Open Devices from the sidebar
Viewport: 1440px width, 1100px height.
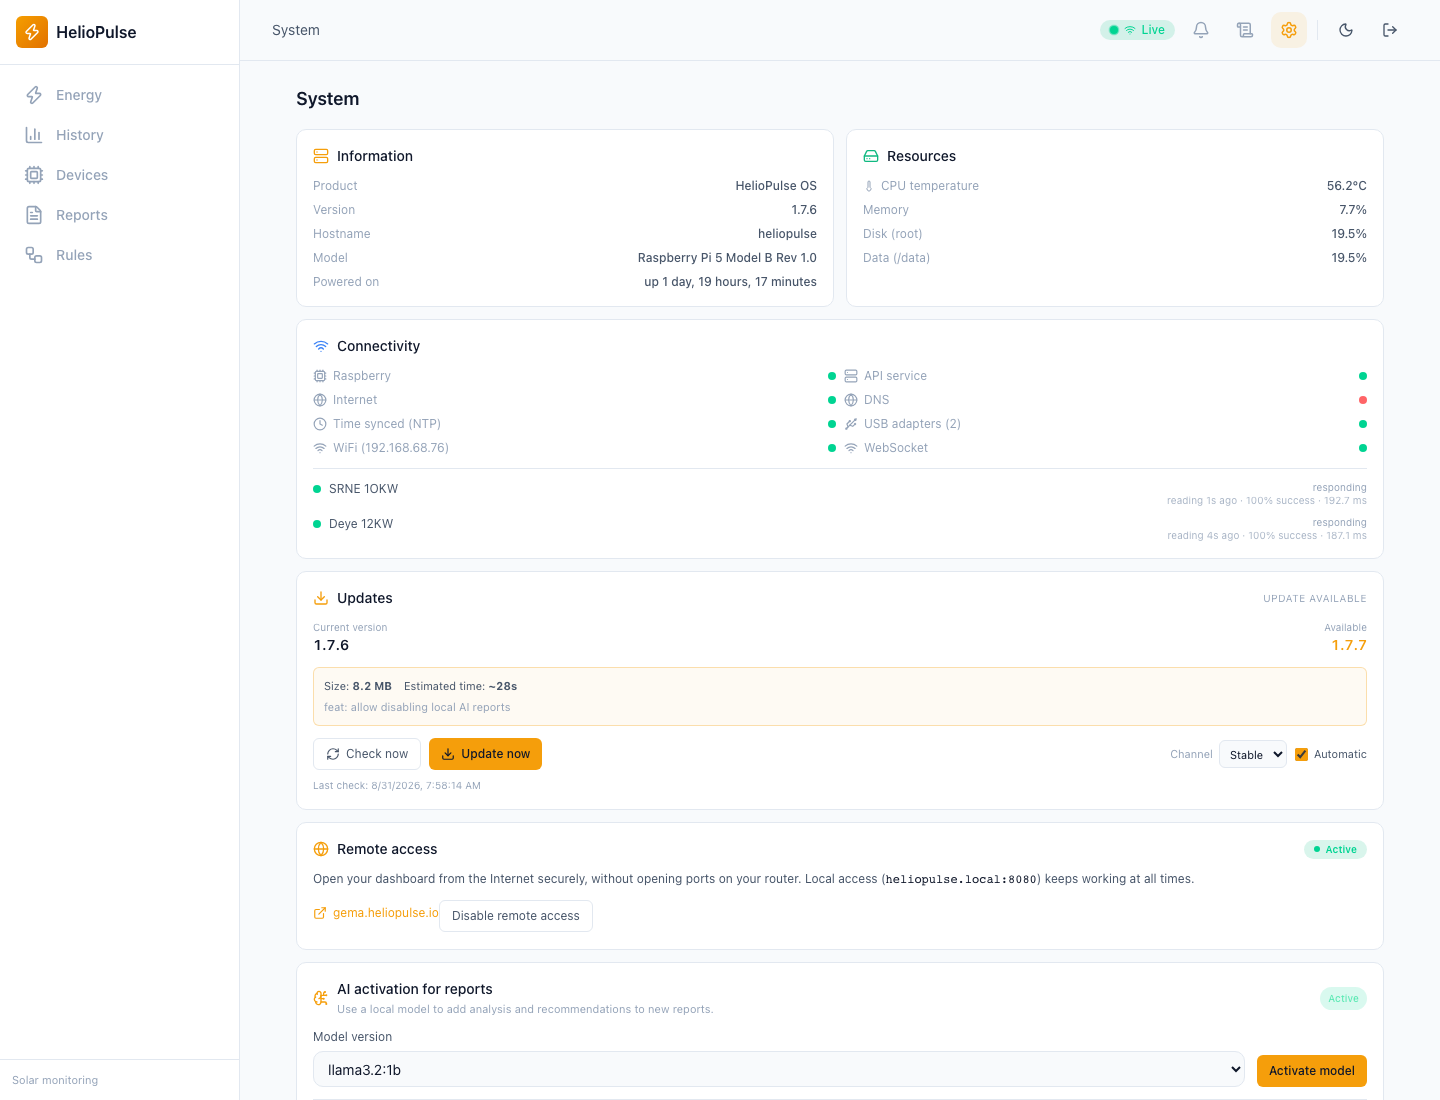point(120,175)
